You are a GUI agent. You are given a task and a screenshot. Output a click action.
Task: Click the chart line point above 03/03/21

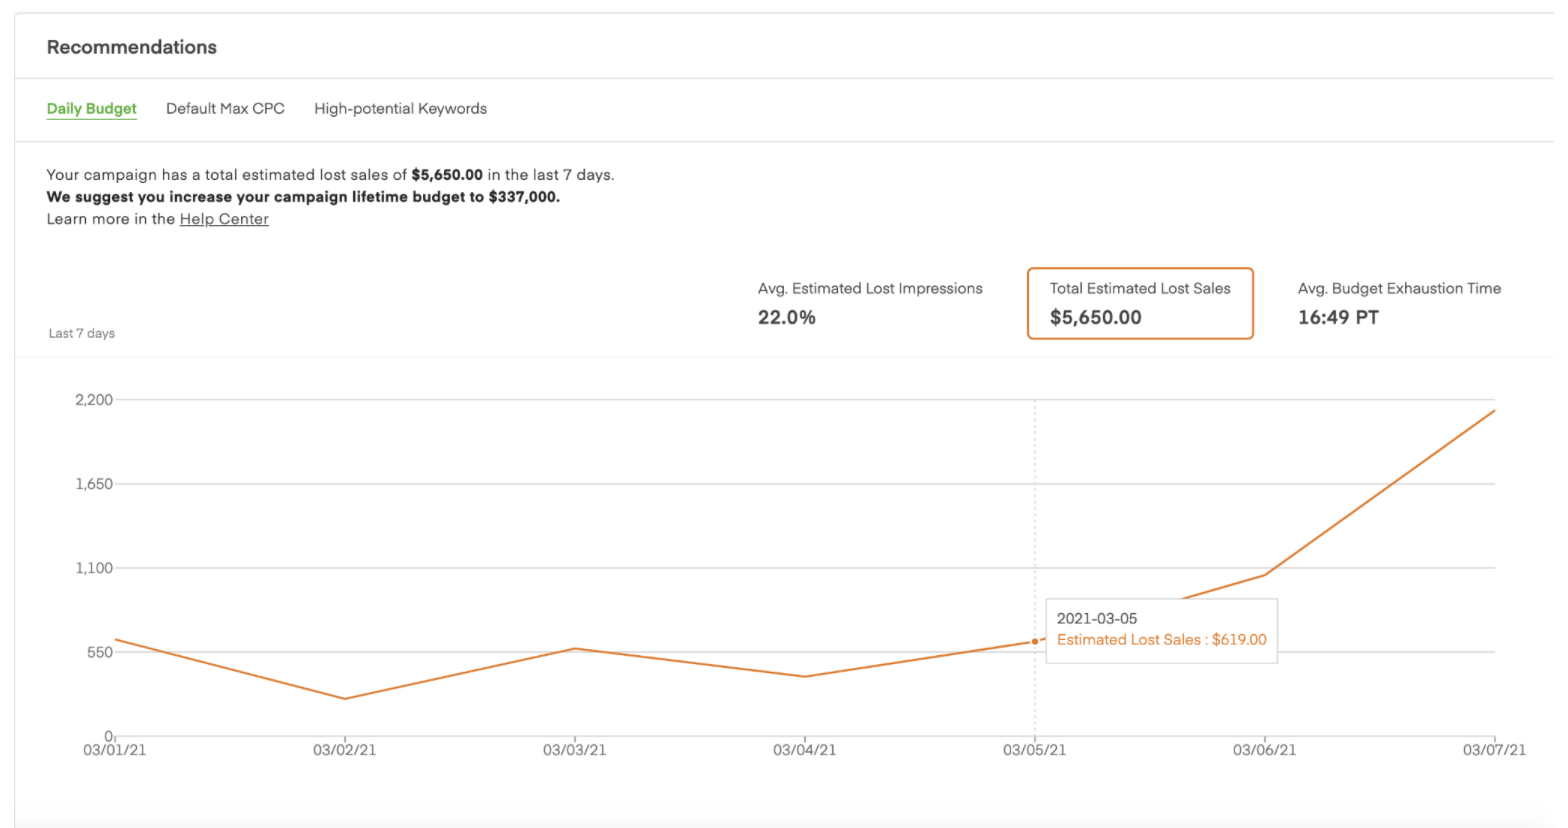coord(575,649)
